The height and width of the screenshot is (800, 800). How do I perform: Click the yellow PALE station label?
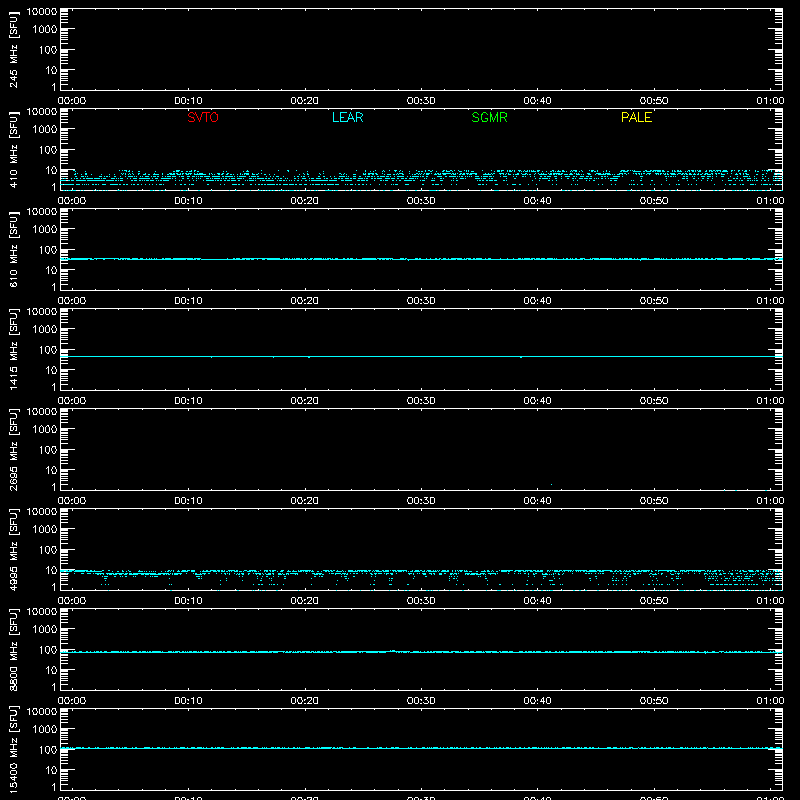coord(636,117)
